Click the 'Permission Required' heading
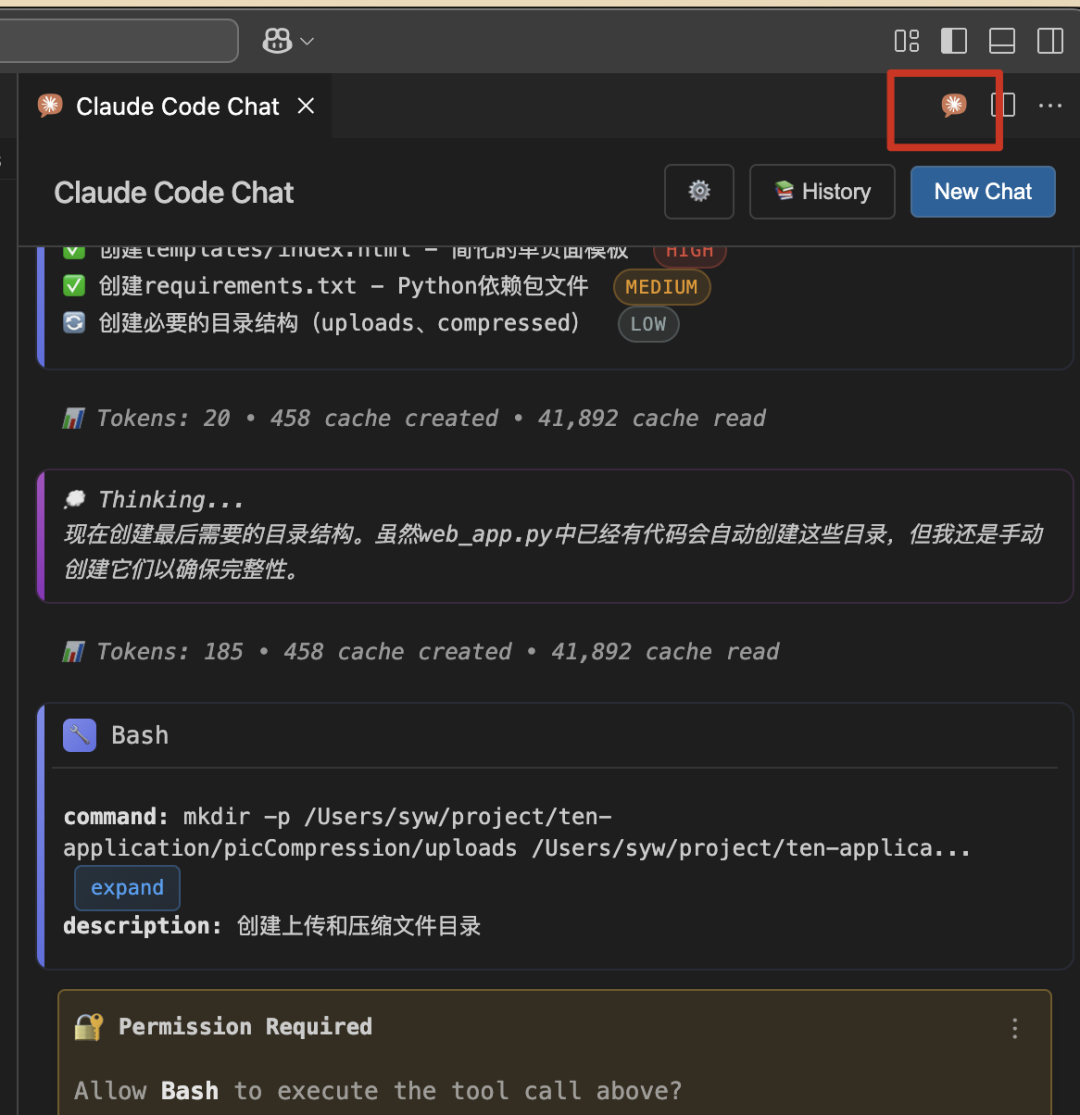 [245, 1026]
